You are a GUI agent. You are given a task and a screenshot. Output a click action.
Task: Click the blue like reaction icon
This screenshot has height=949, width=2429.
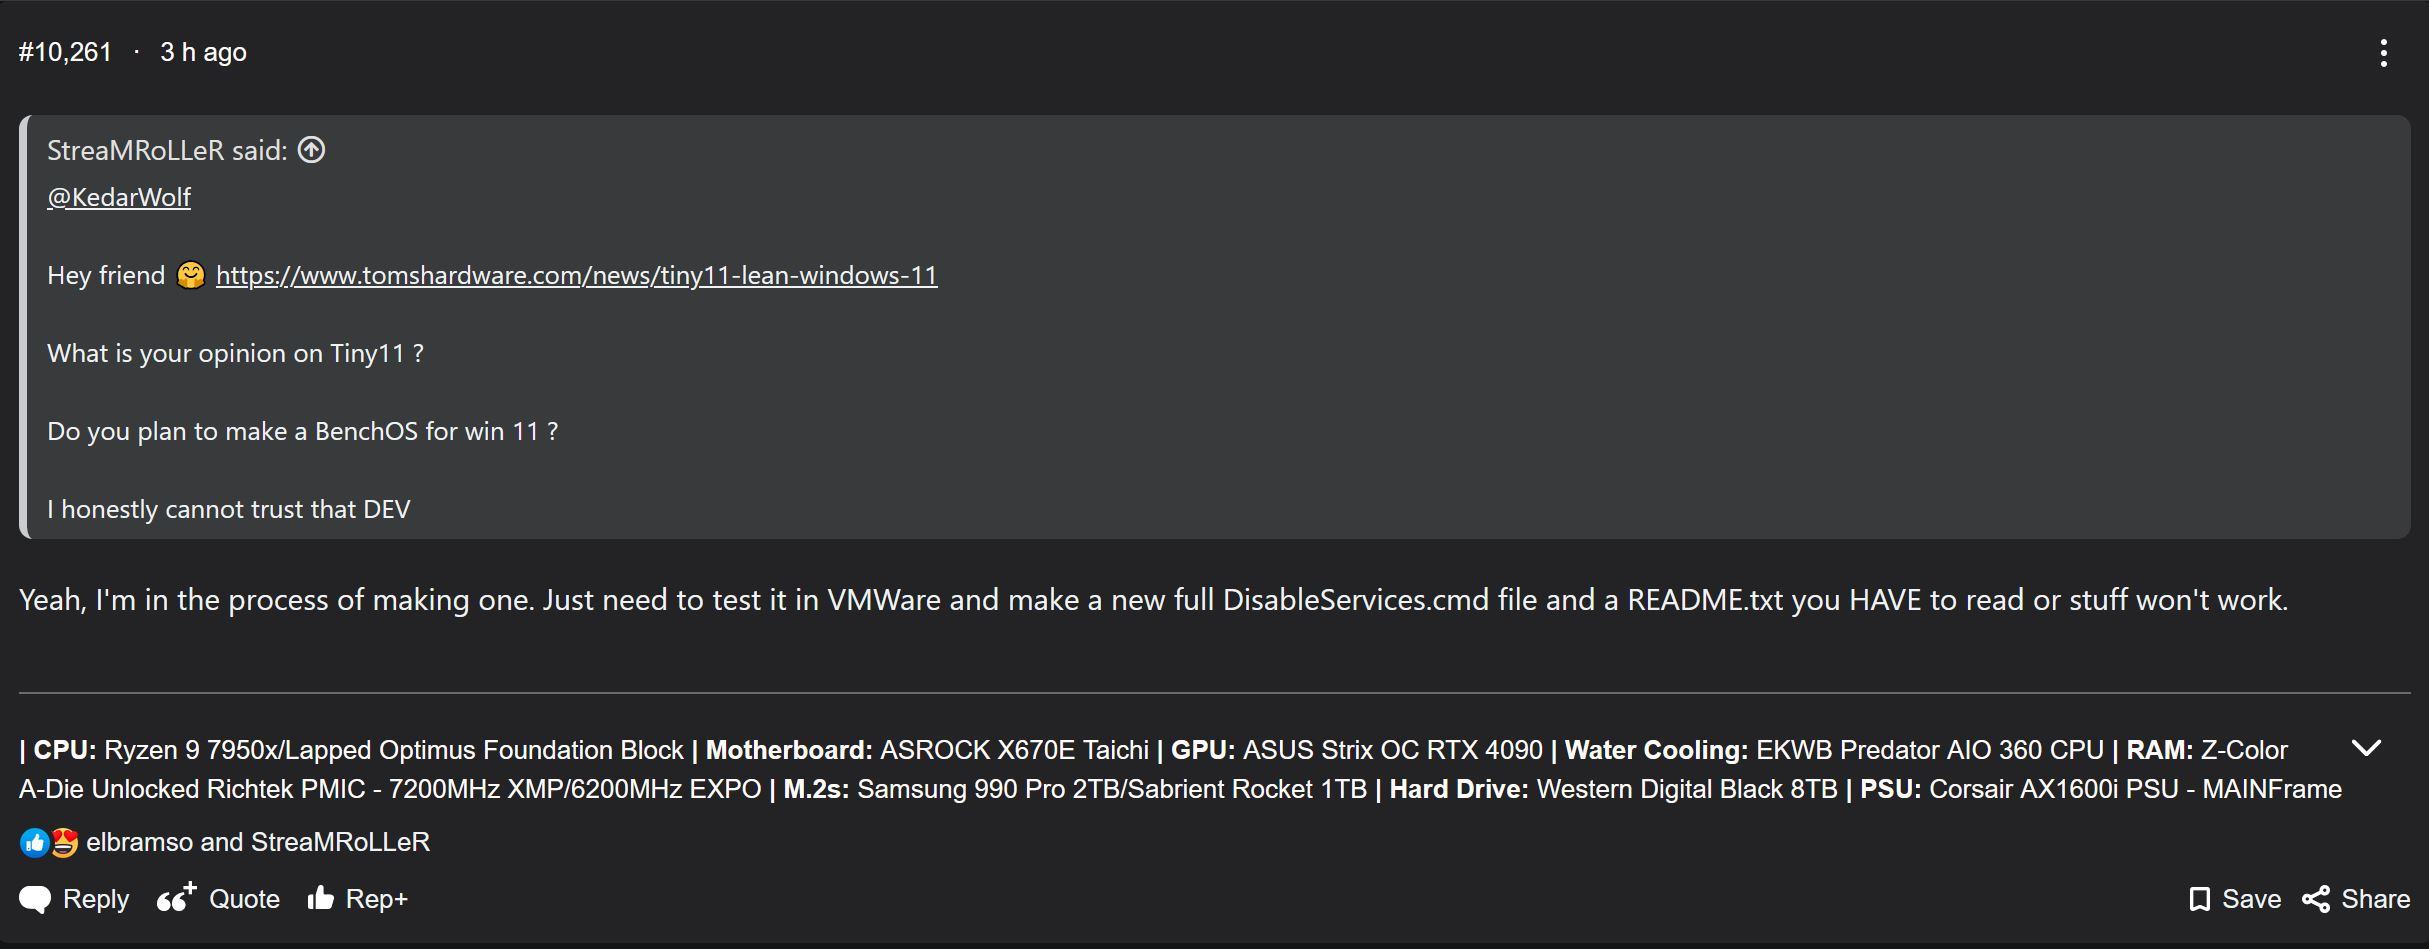pos(34,843)
